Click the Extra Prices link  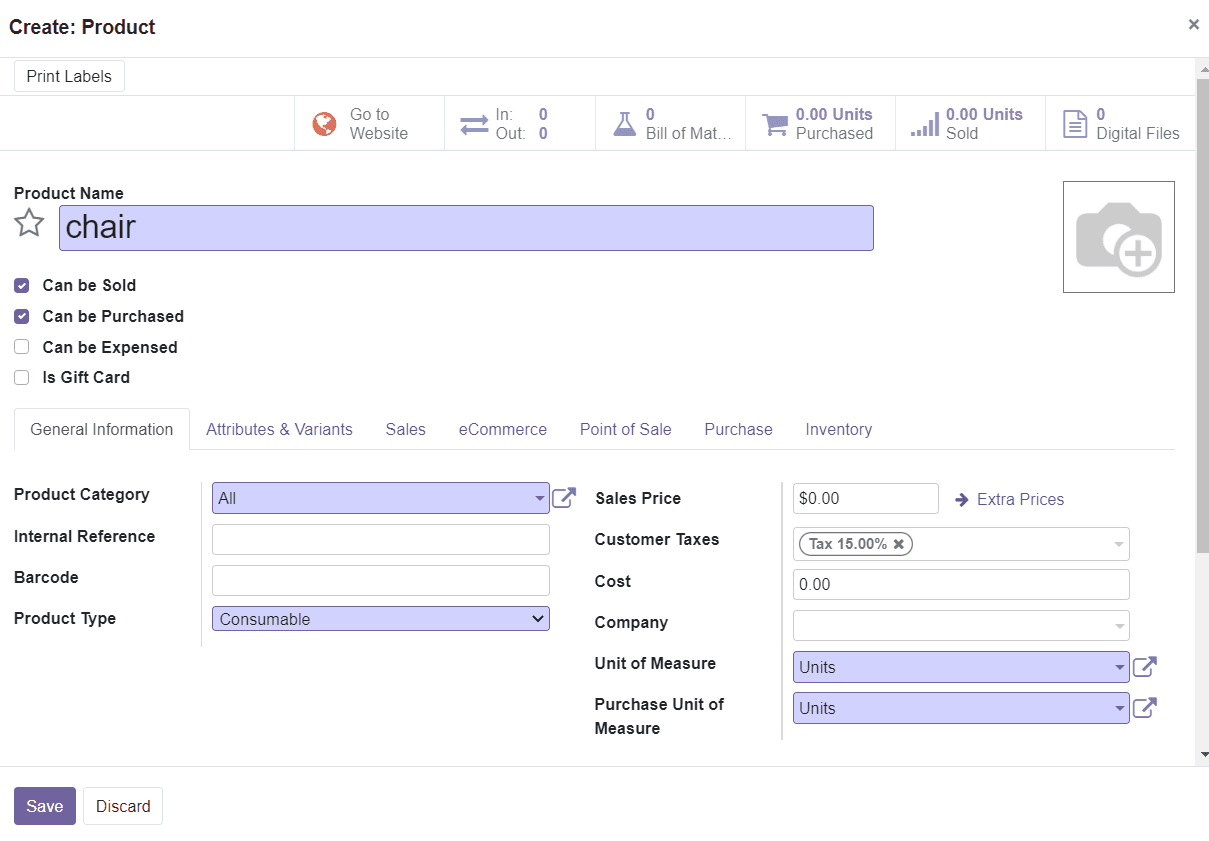1017,499
